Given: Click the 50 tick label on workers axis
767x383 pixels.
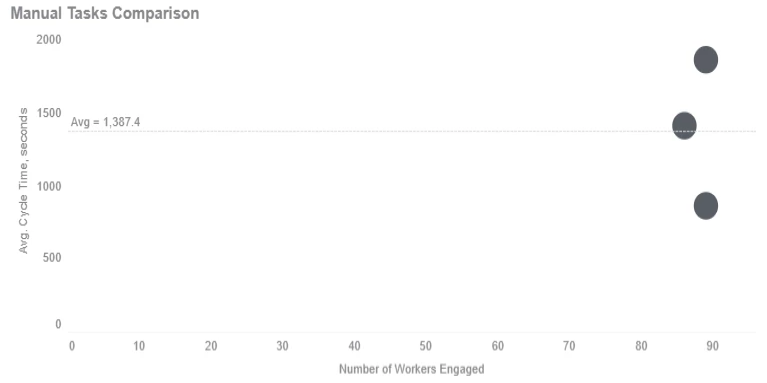Looking at the screenshot, I should coord(426,346).
